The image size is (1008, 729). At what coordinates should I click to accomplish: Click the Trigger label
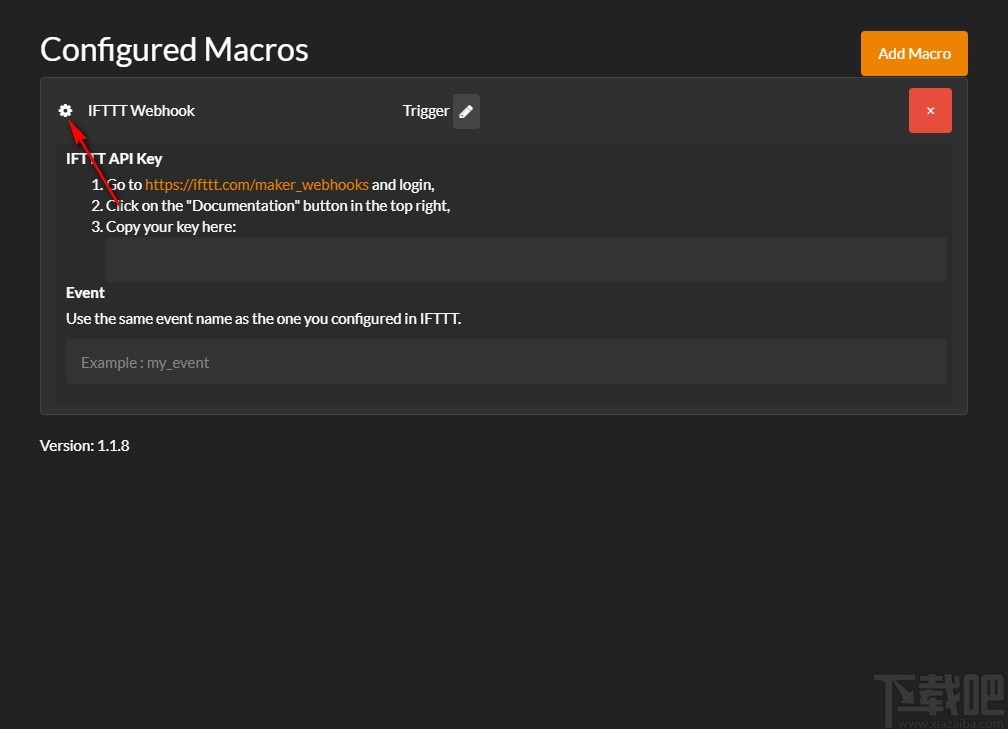point(425,111)
